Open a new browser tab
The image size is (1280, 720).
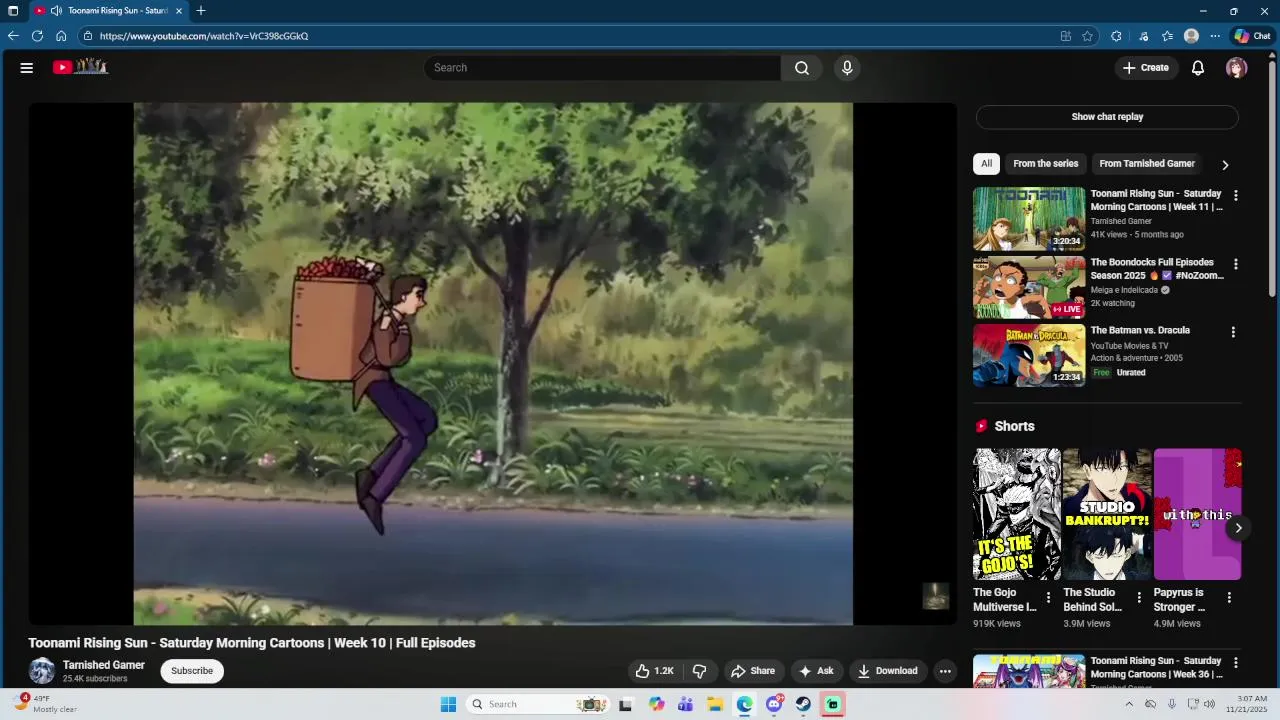[201, 11]
